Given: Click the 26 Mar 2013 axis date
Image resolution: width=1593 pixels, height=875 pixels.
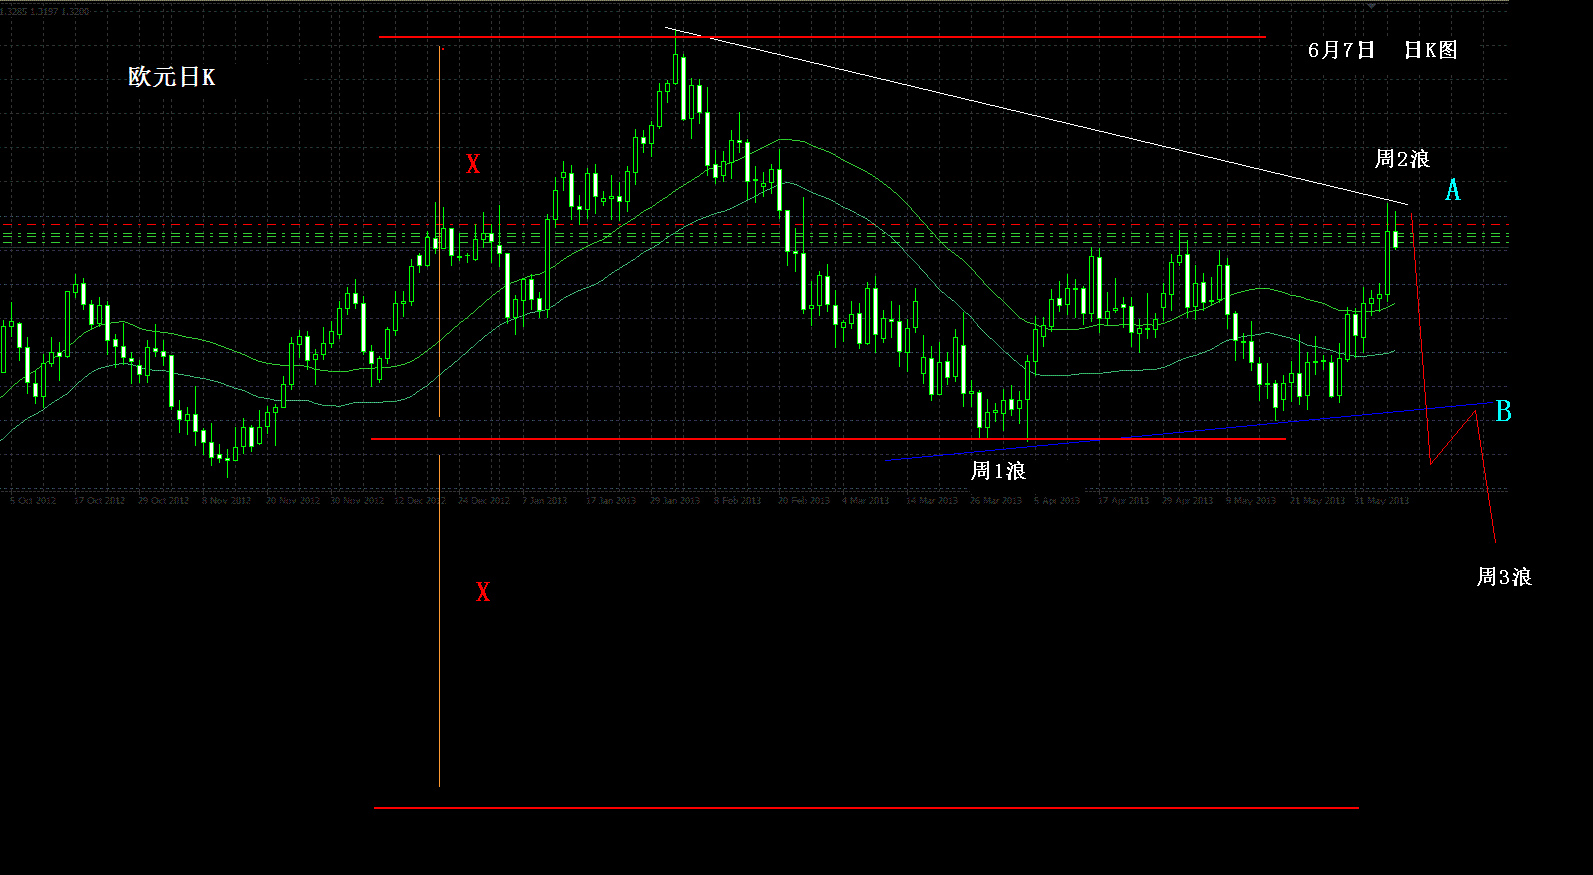Looking at the screenshot, I should (x=996, y=500).
